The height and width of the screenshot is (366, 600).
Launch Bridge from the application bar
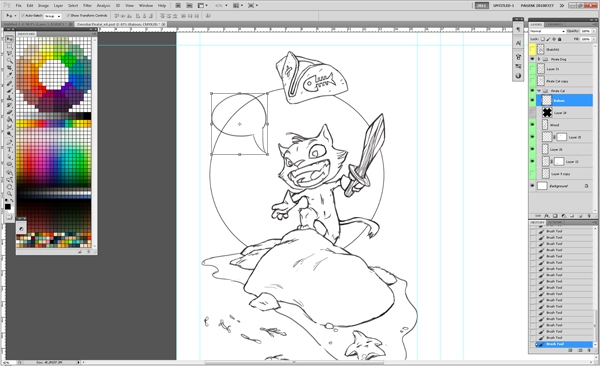click(x=178, y=6)
